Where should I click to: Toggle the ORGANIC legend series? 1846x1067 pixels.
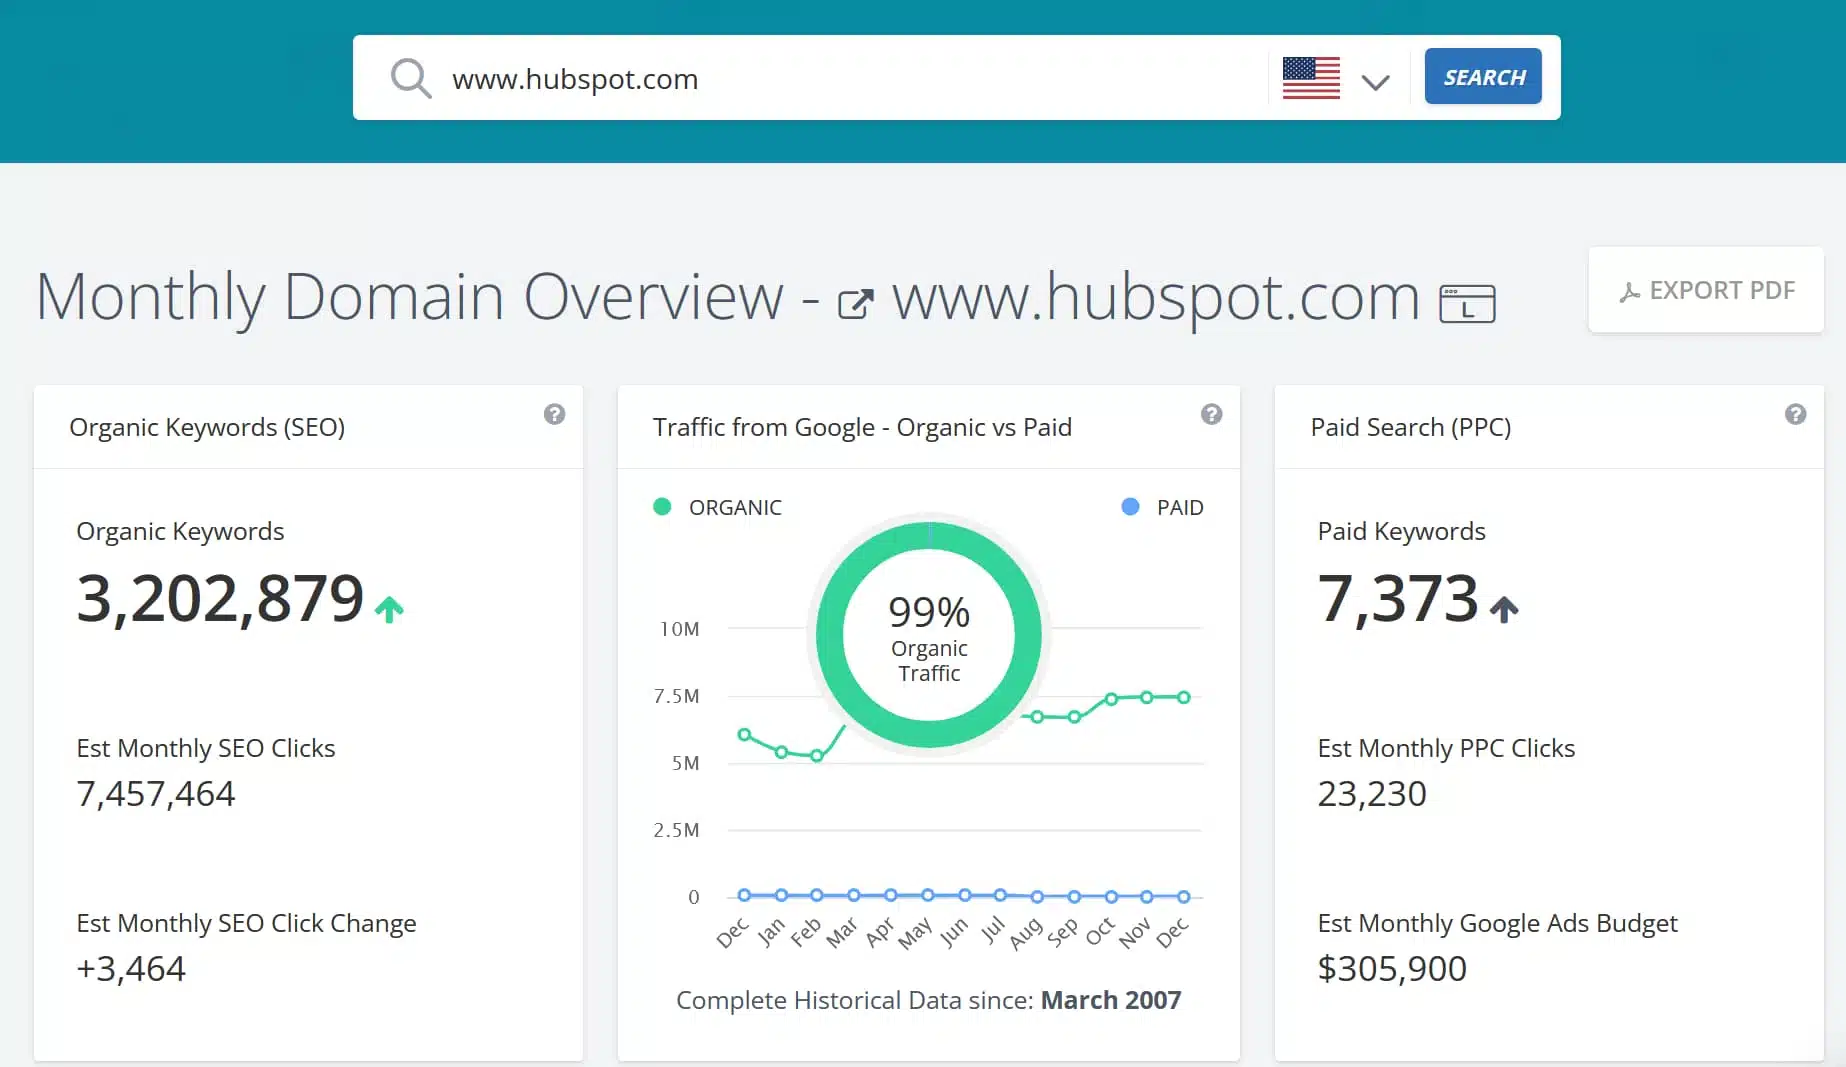717,507
